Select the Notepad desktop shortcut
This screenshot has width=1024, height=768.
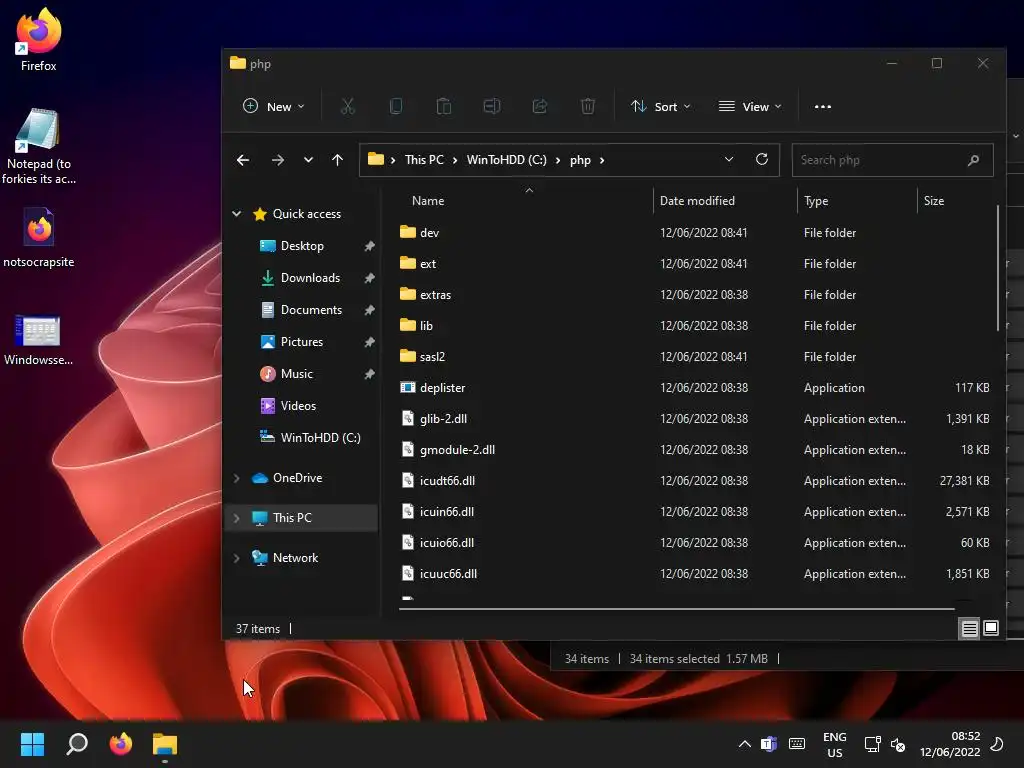point(39,147)
